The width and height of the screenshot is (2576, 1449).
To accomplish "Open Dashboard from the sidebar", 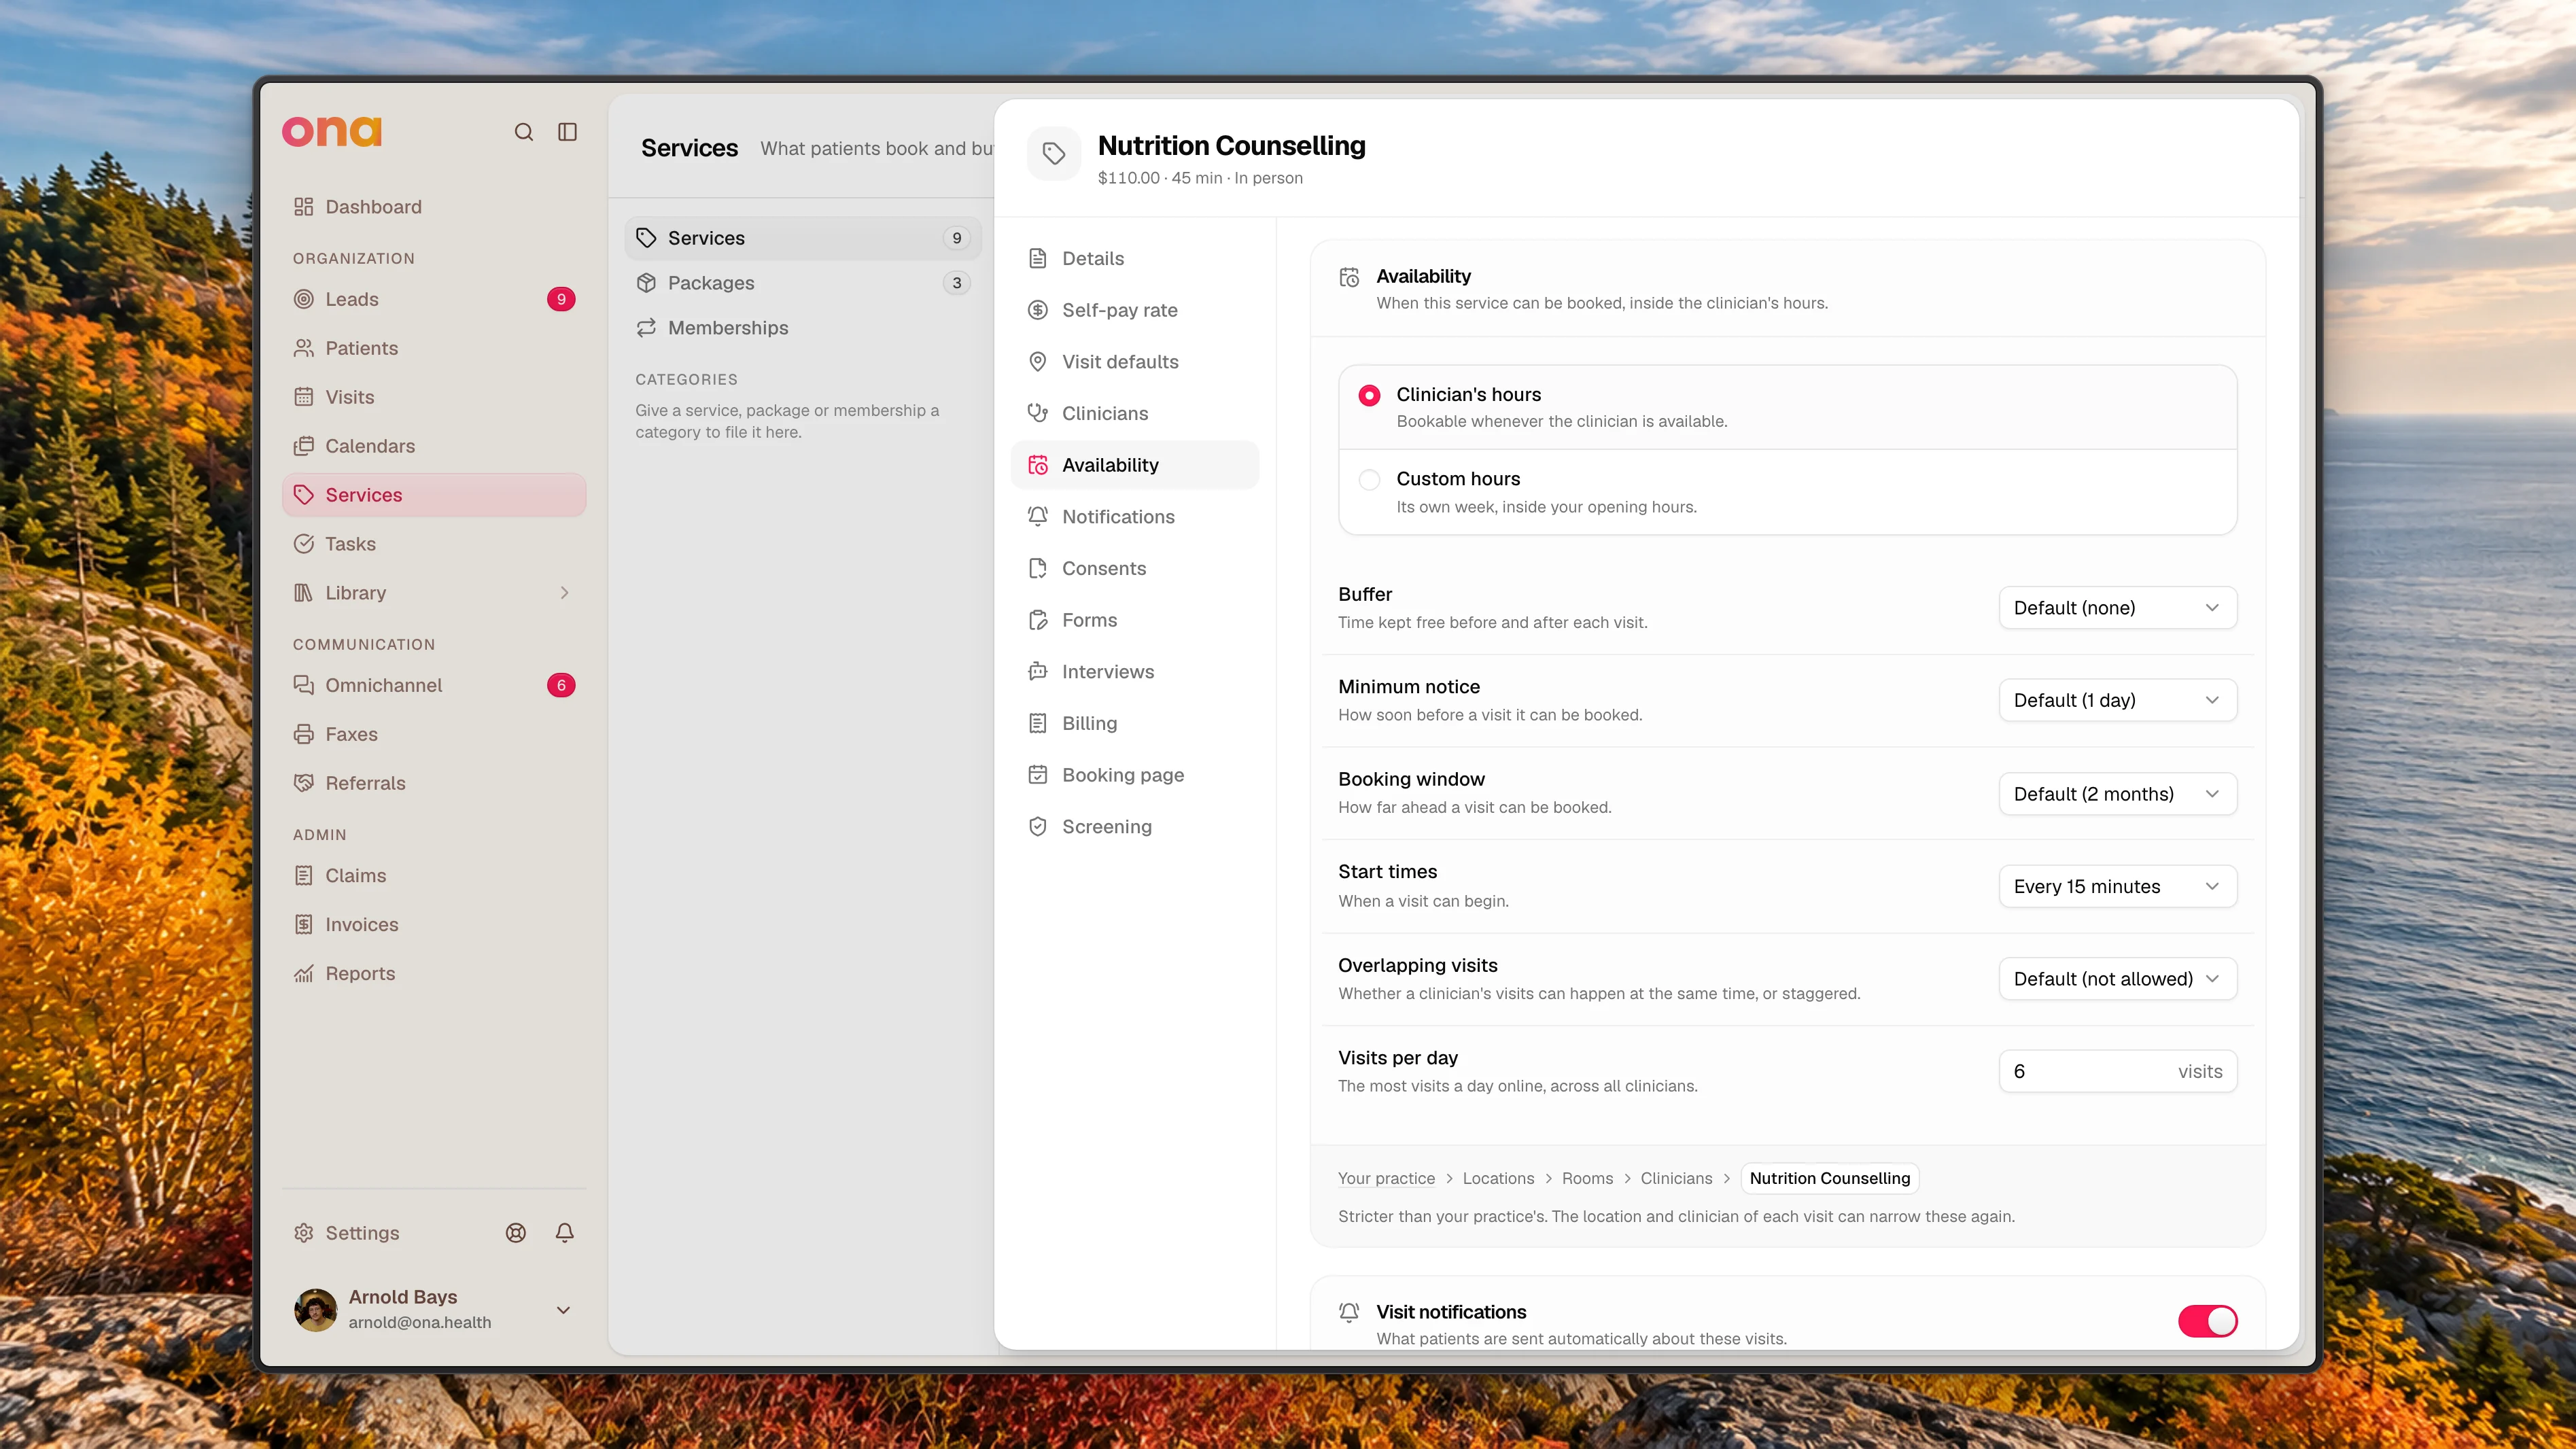I will pyautogui.click(x=434, y=207).
